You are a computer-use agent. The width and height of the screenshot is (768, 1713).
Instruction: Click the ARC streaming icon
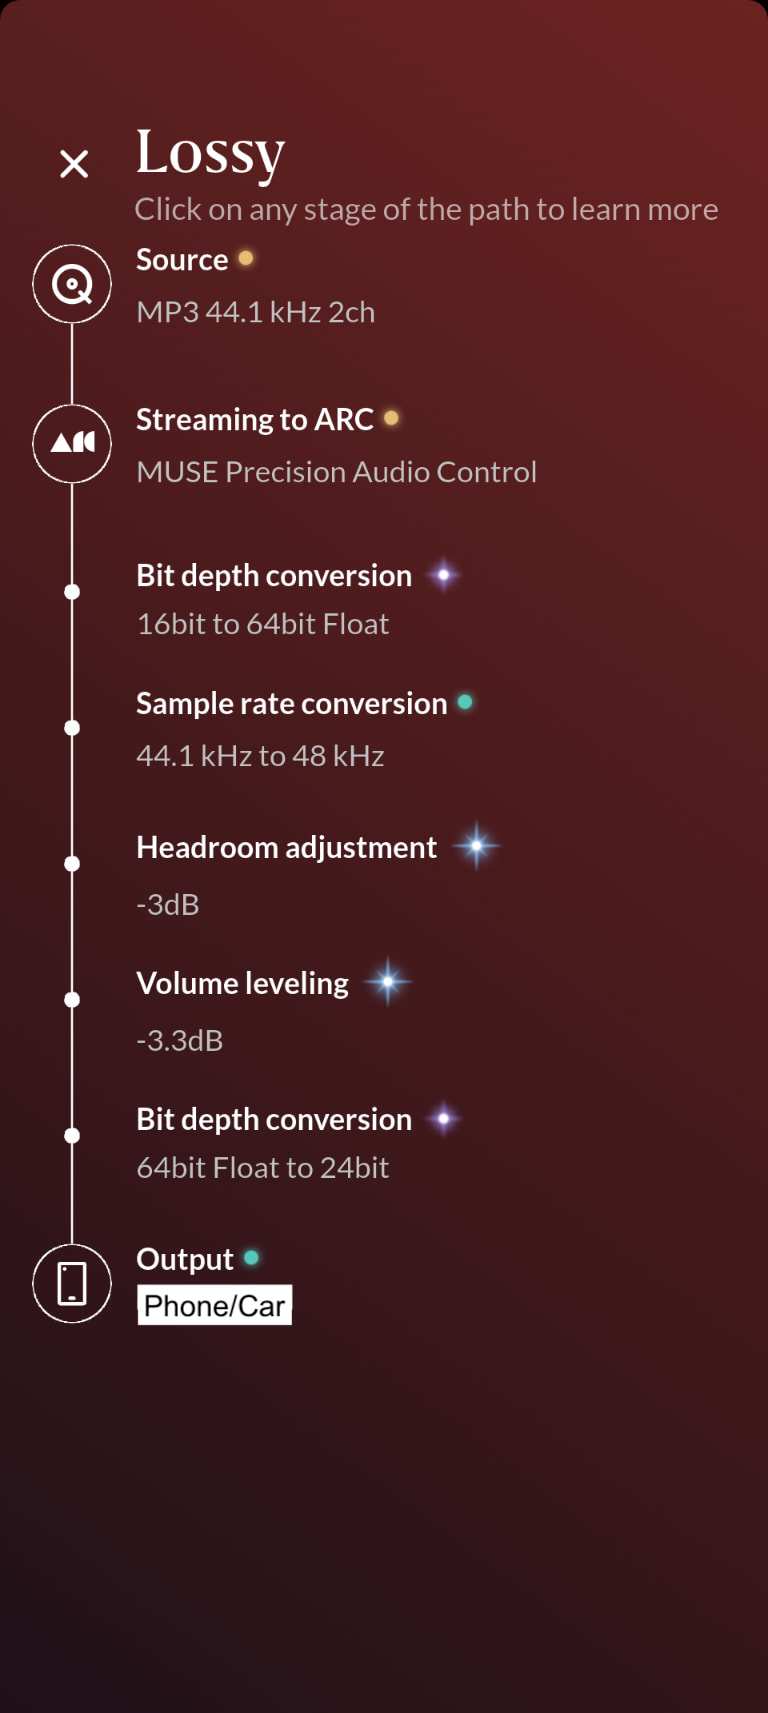tap(72, 443)
